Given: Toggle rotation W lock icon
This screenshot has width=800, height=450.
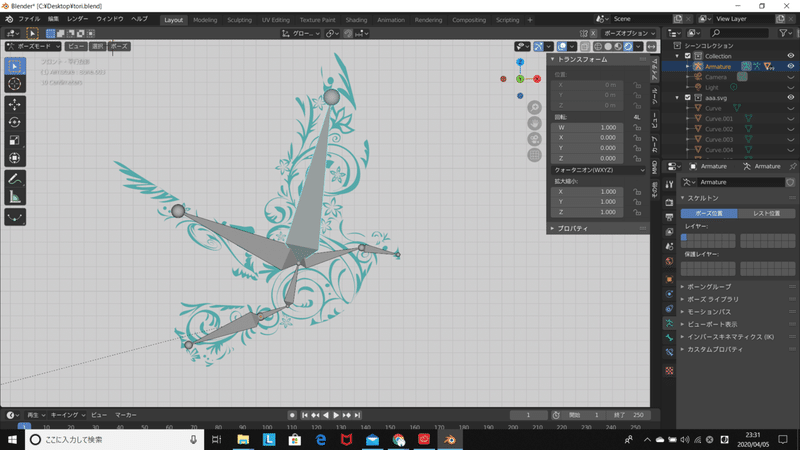Looking at the screenshot, I should pyautogui.click(x=637, y=128).
